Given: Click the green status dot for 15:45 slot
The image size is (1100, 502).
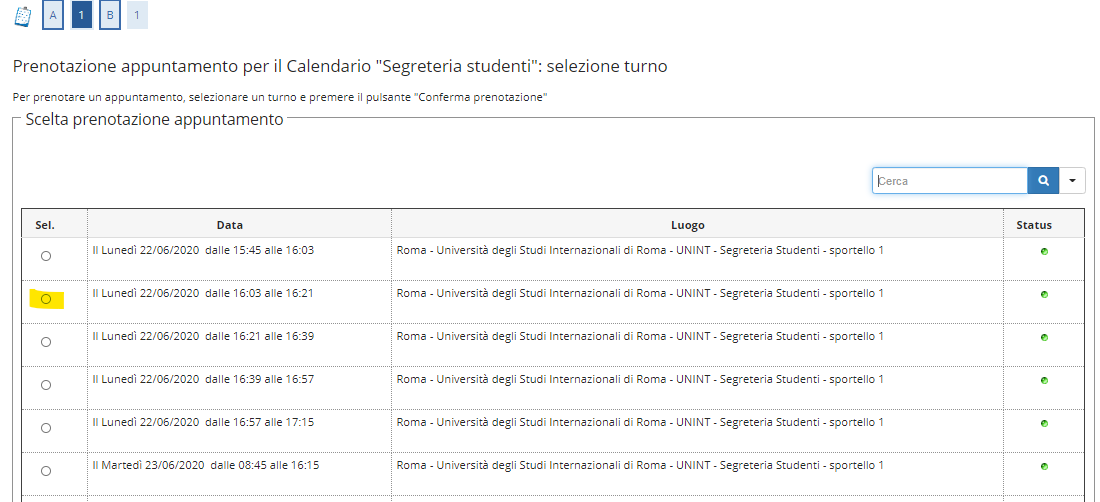Looking at the screenshot, I should (1044, 251).
